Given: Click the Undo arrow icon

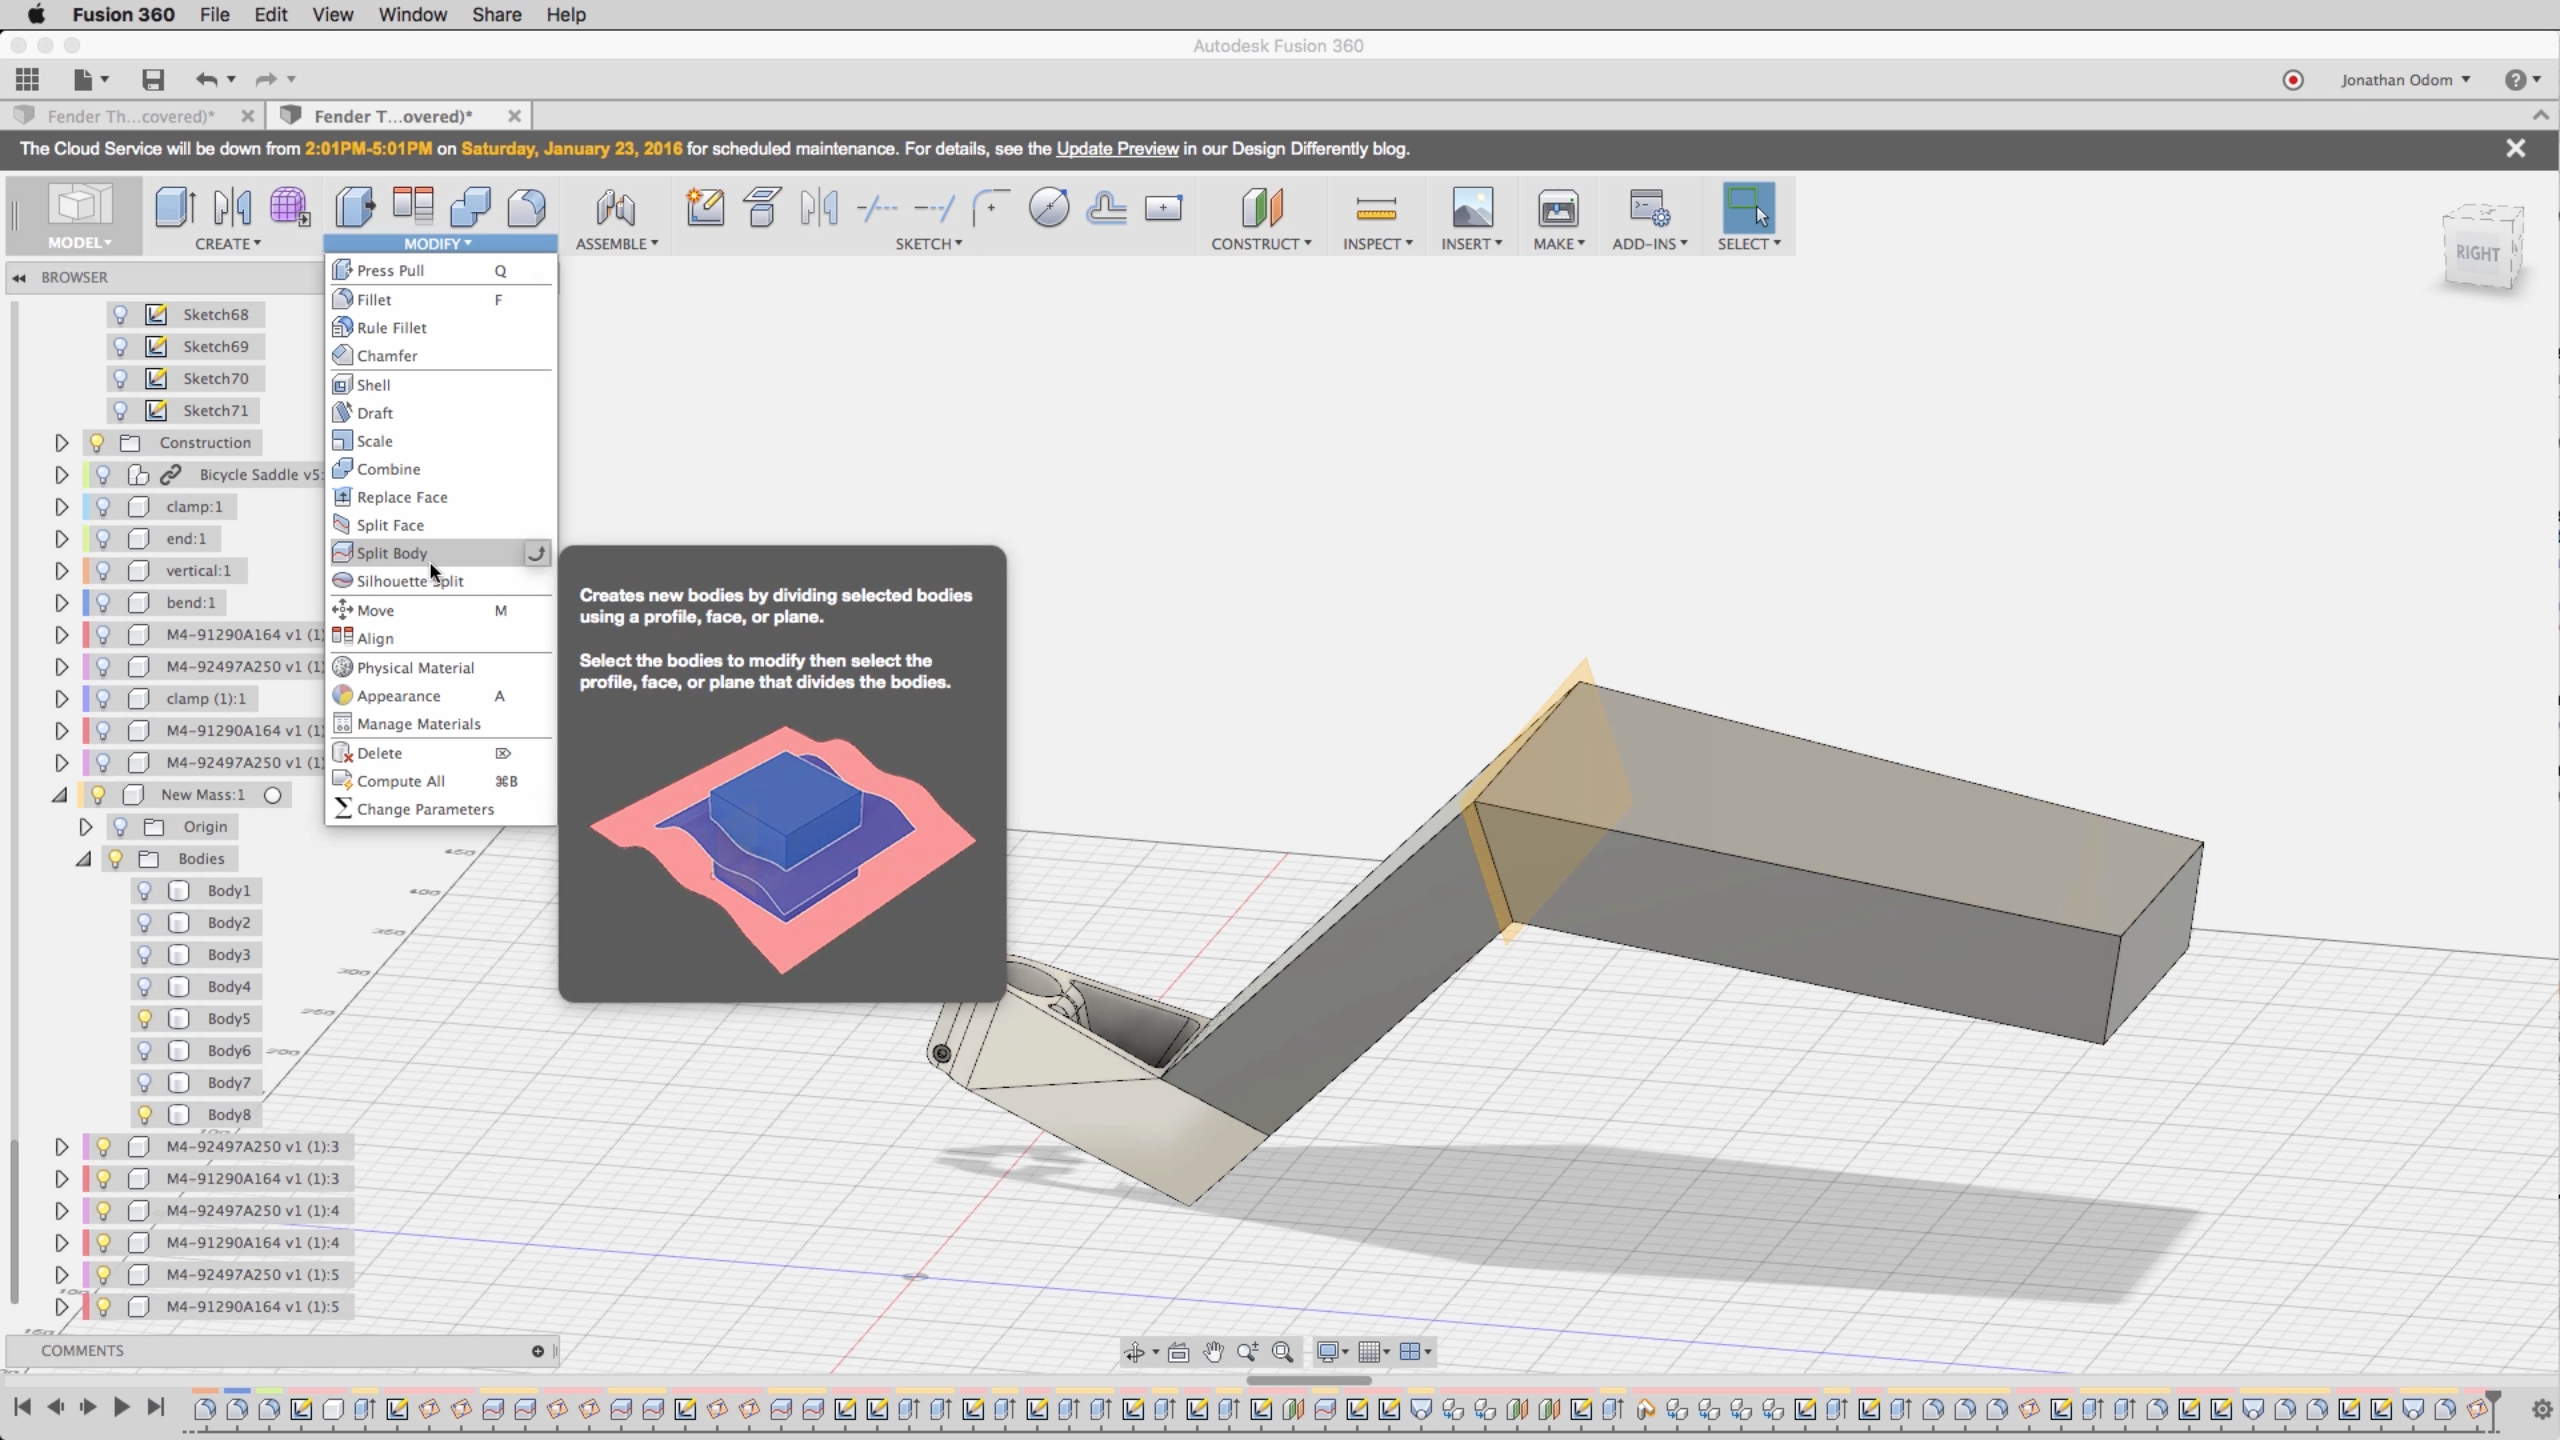Looking at the screenshot, I should point(206,79).
